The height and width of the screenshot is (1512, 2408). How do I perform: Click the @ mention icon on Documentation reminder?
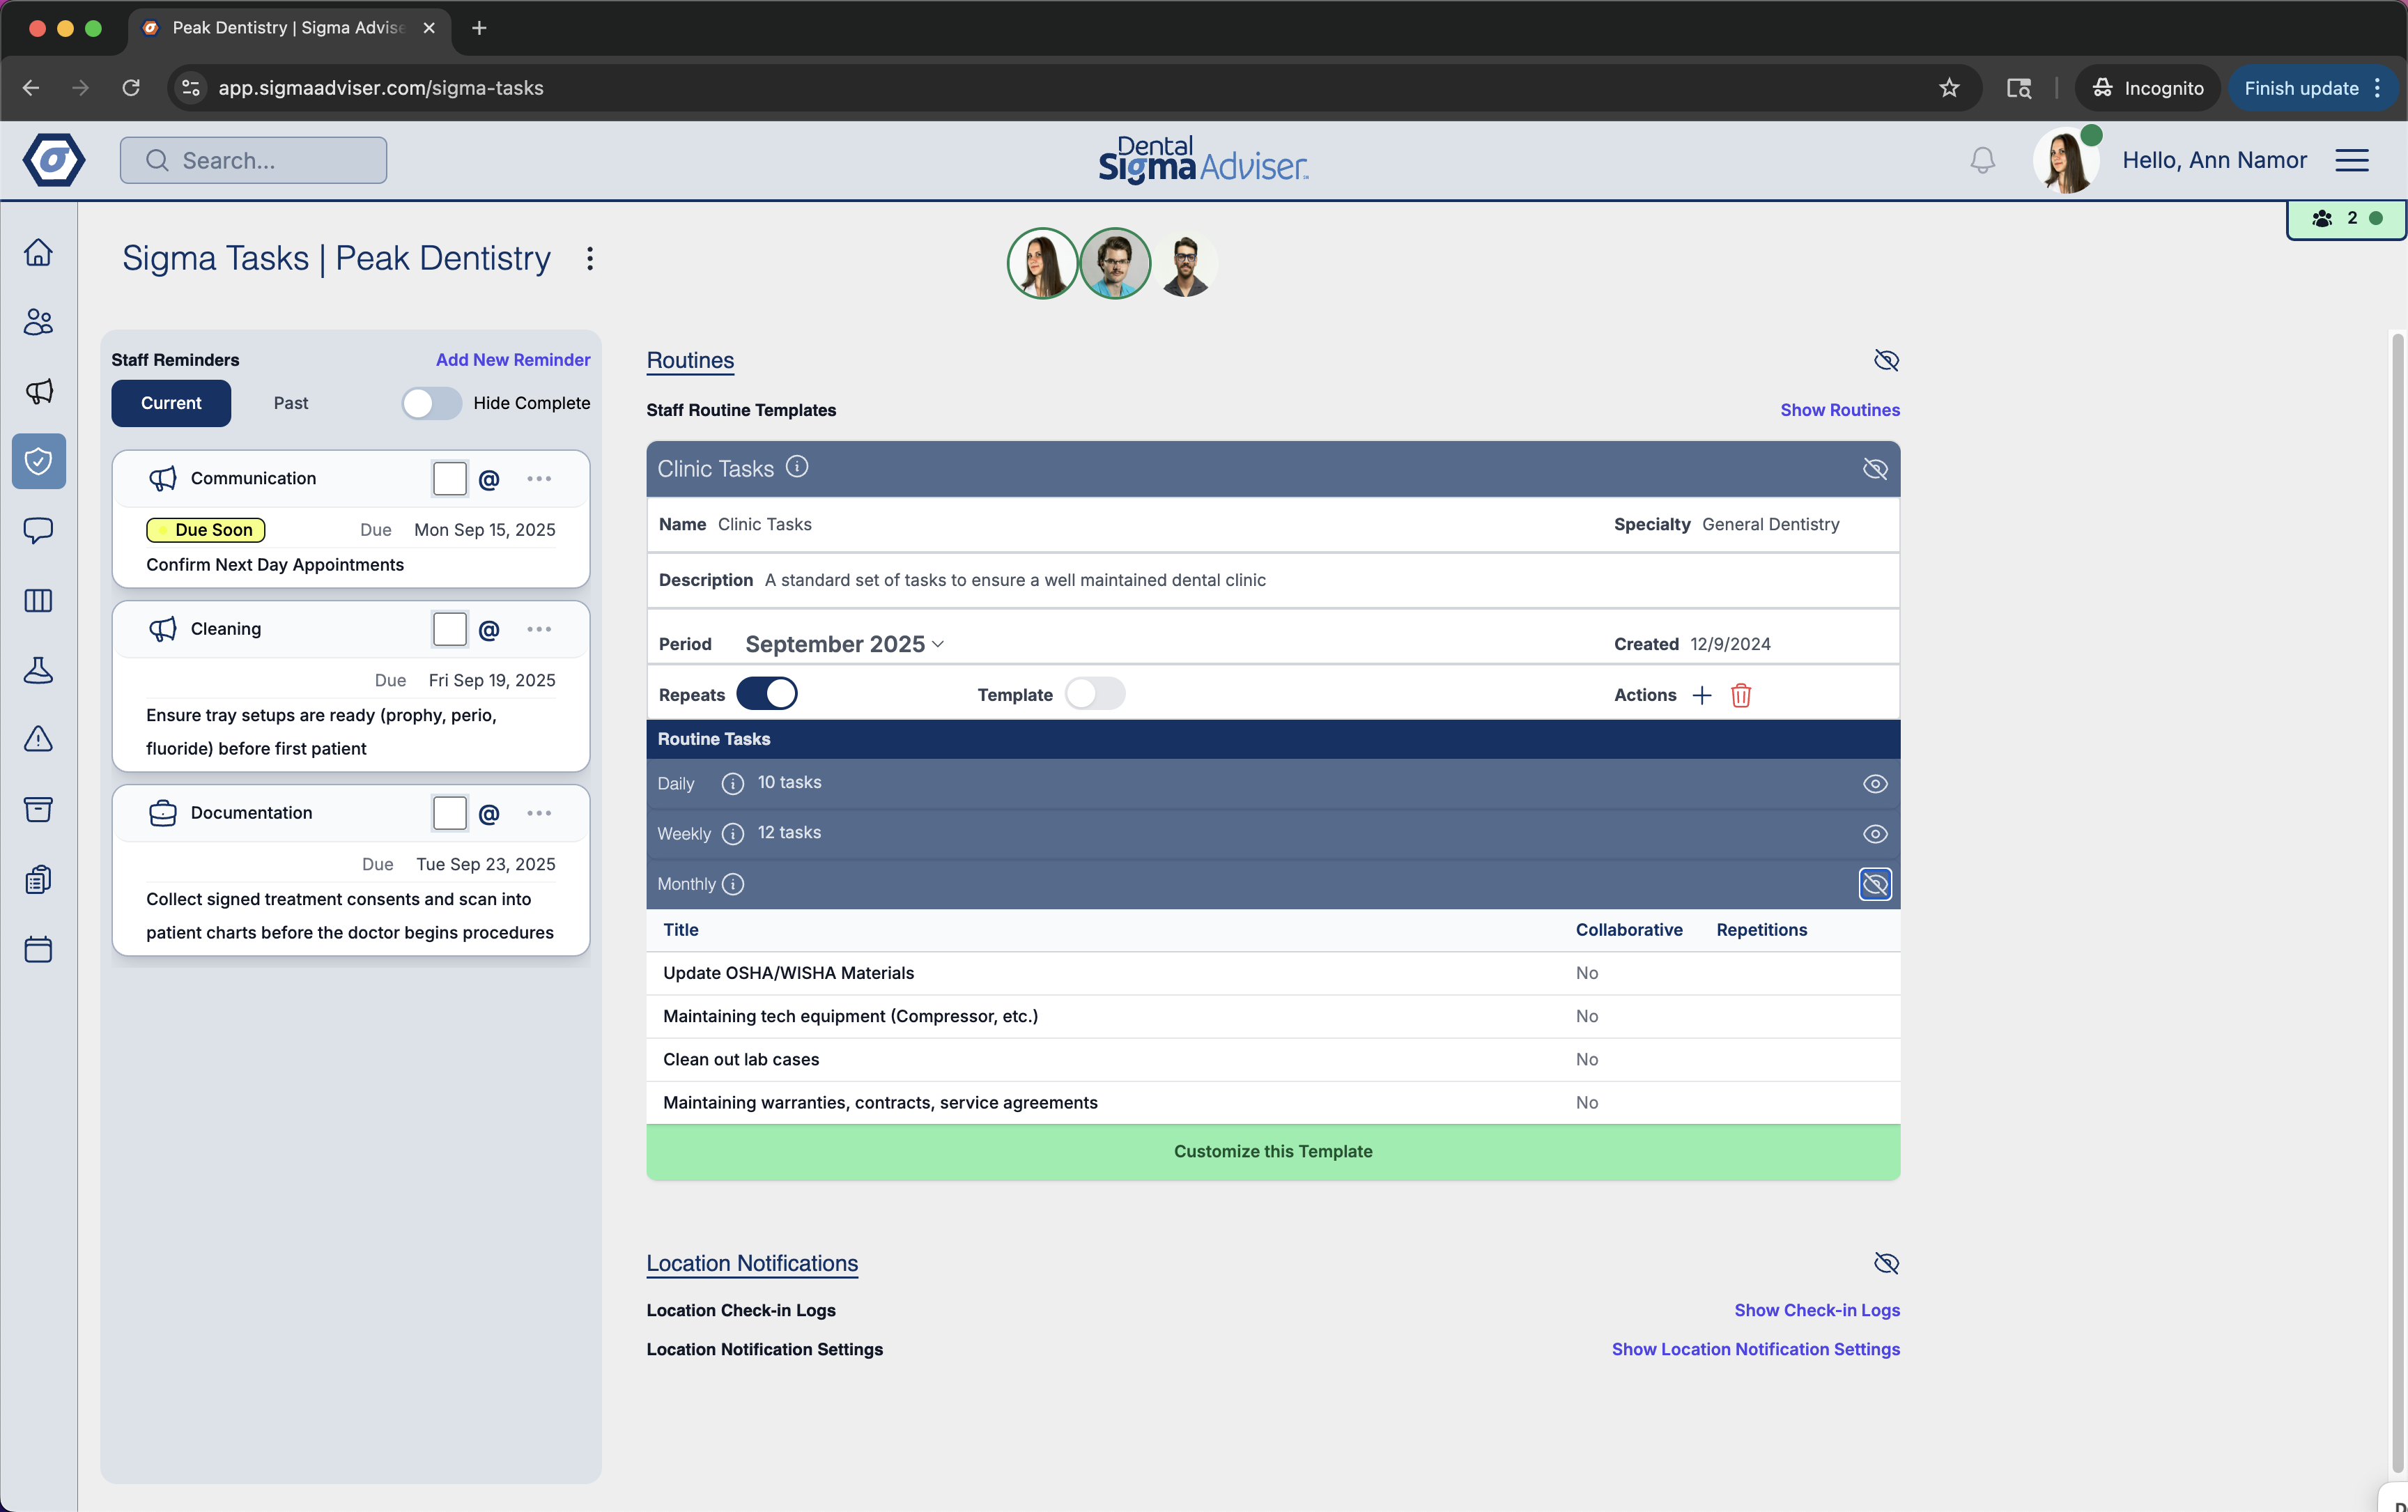[489, 814]
